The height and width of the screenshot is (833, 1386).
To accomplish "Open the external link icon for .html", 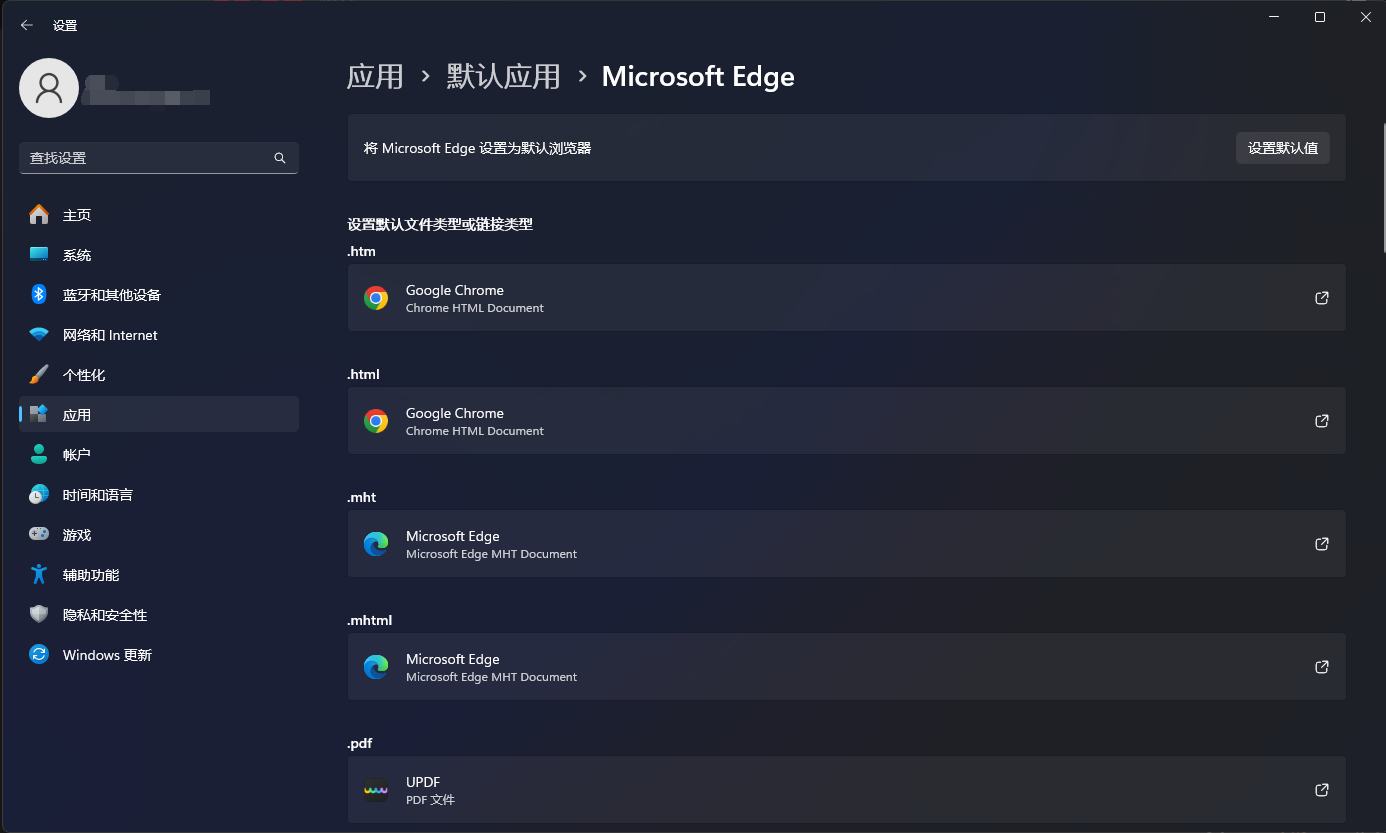I will [x=1322, y=421].
